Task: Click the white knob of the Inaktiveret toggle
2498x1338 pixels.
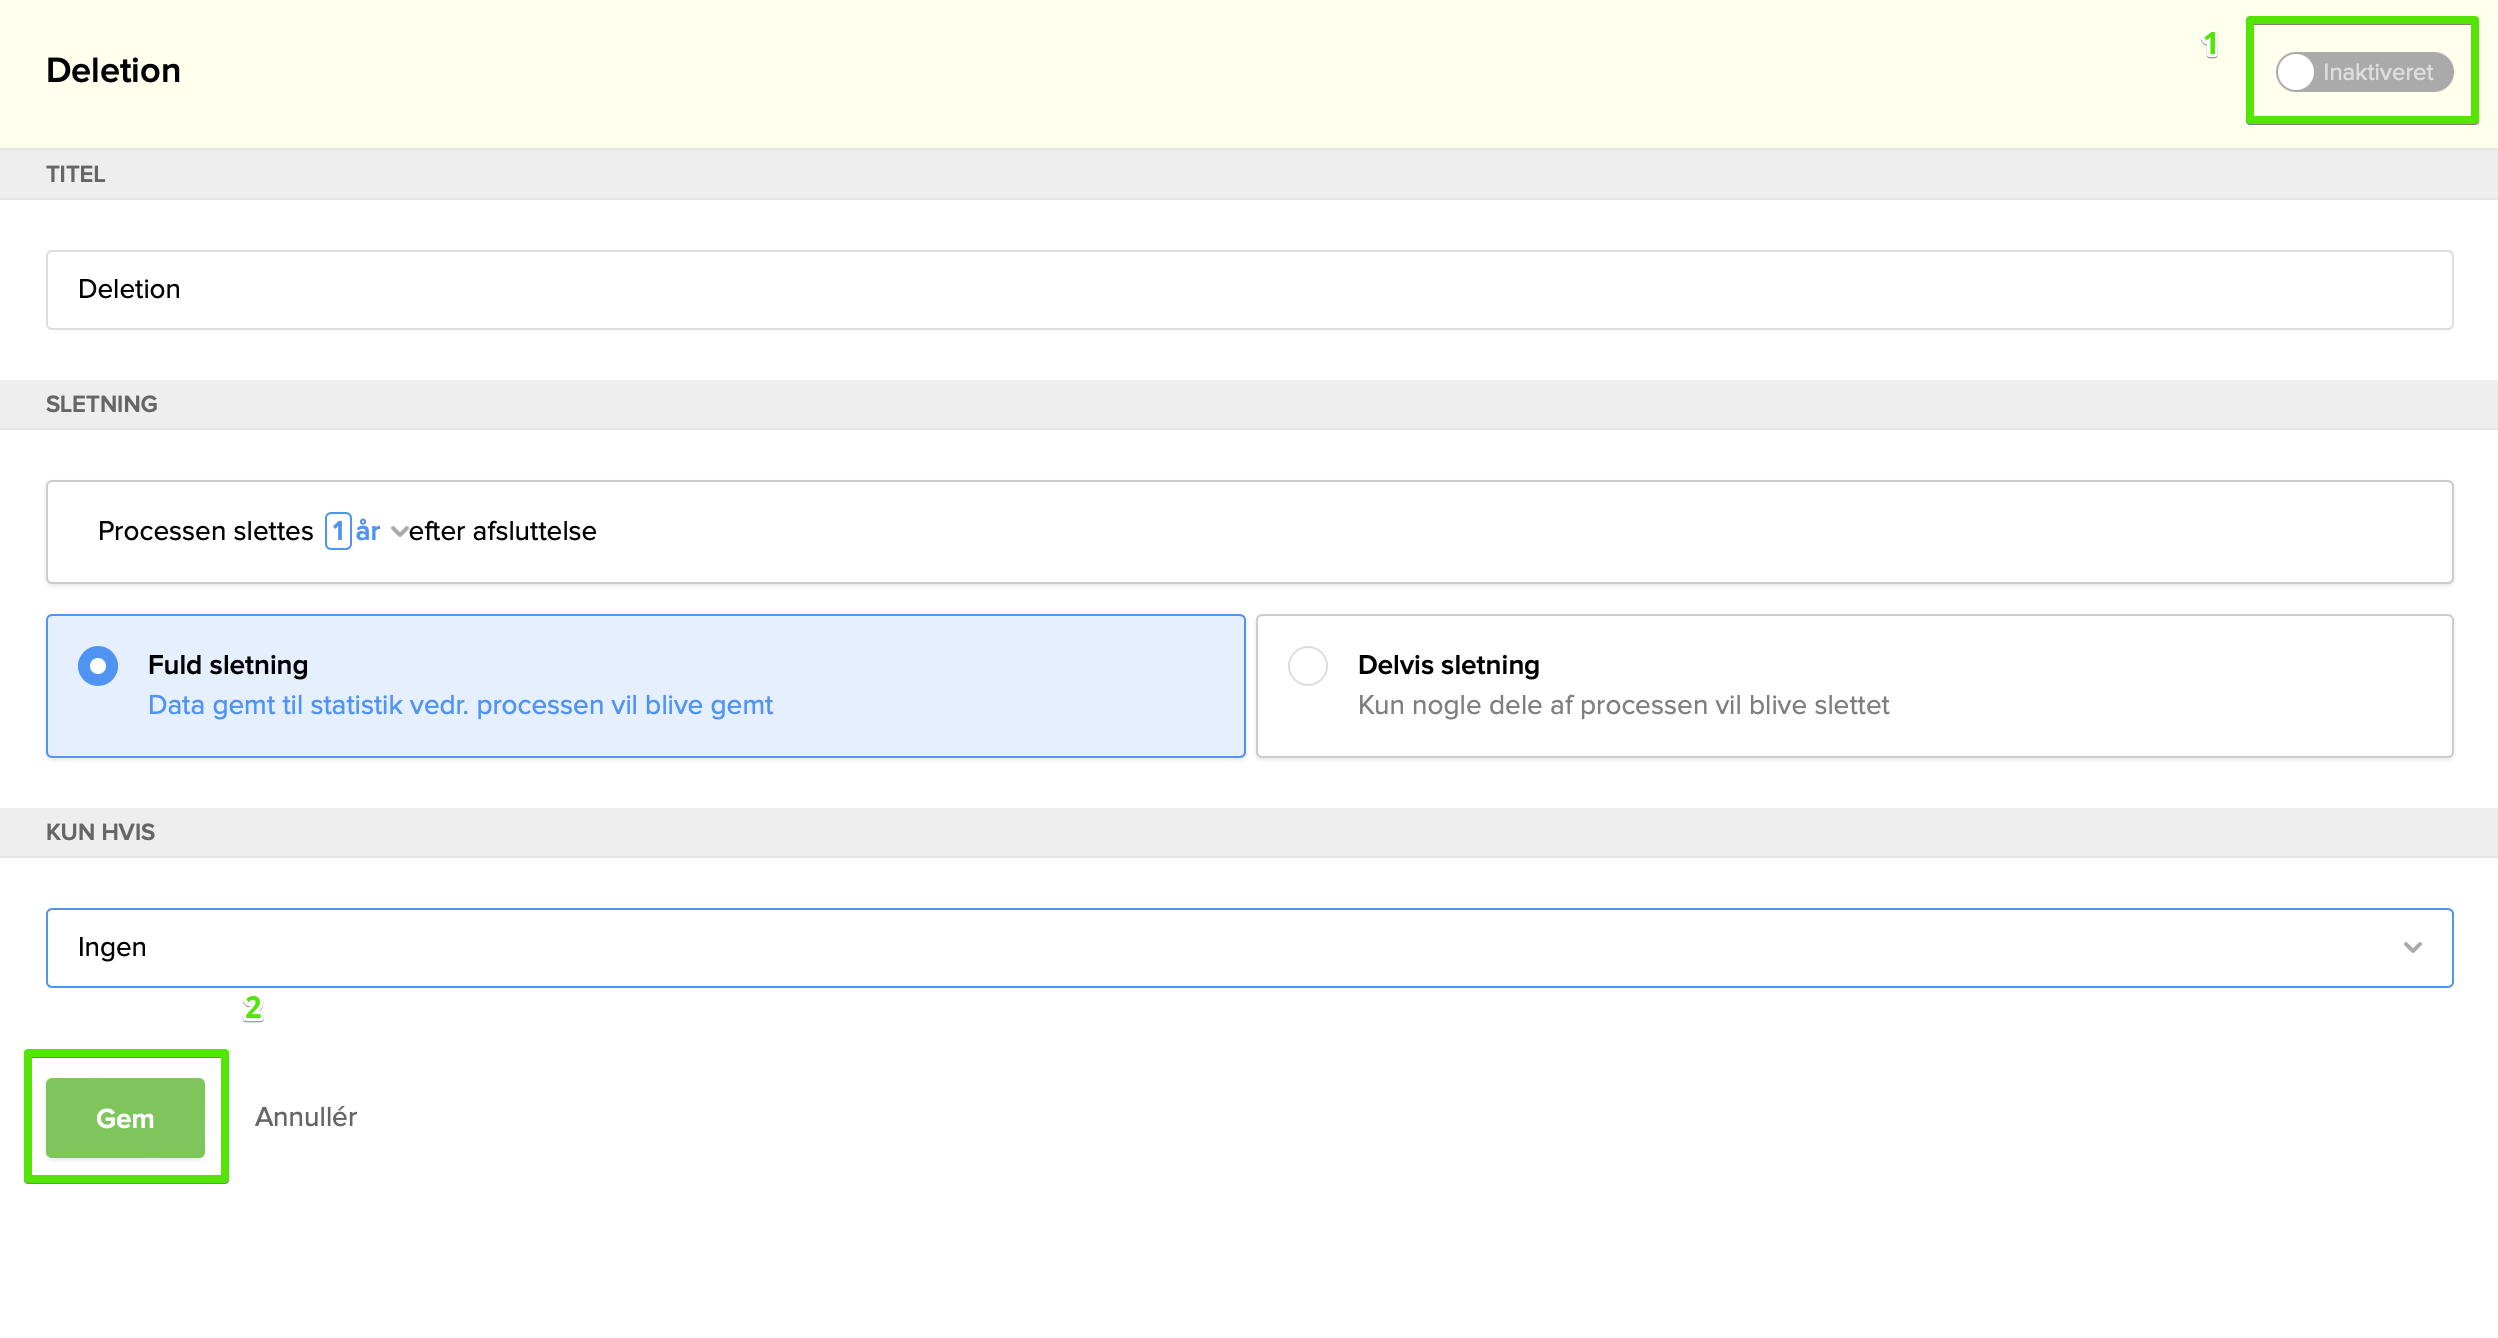Action: [2296, 72]
